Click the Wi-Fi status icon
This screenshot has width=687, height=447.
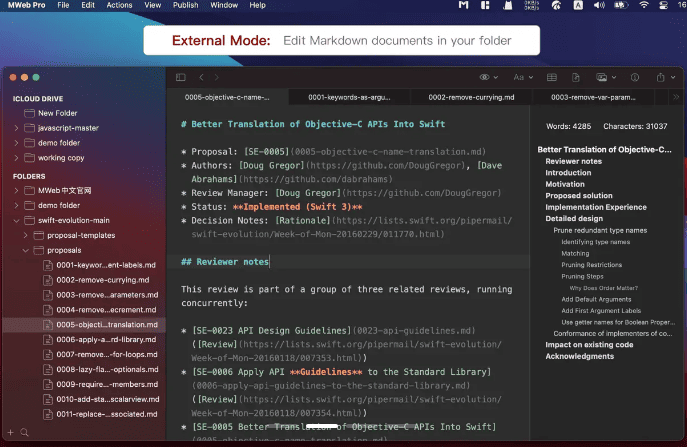[644, 5]
